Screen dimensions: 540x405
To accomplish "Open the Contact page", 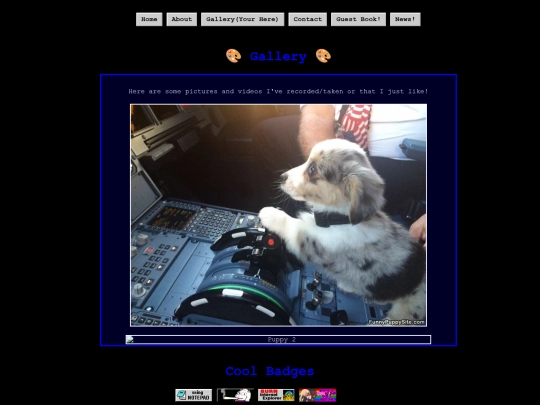I will 308,19.
